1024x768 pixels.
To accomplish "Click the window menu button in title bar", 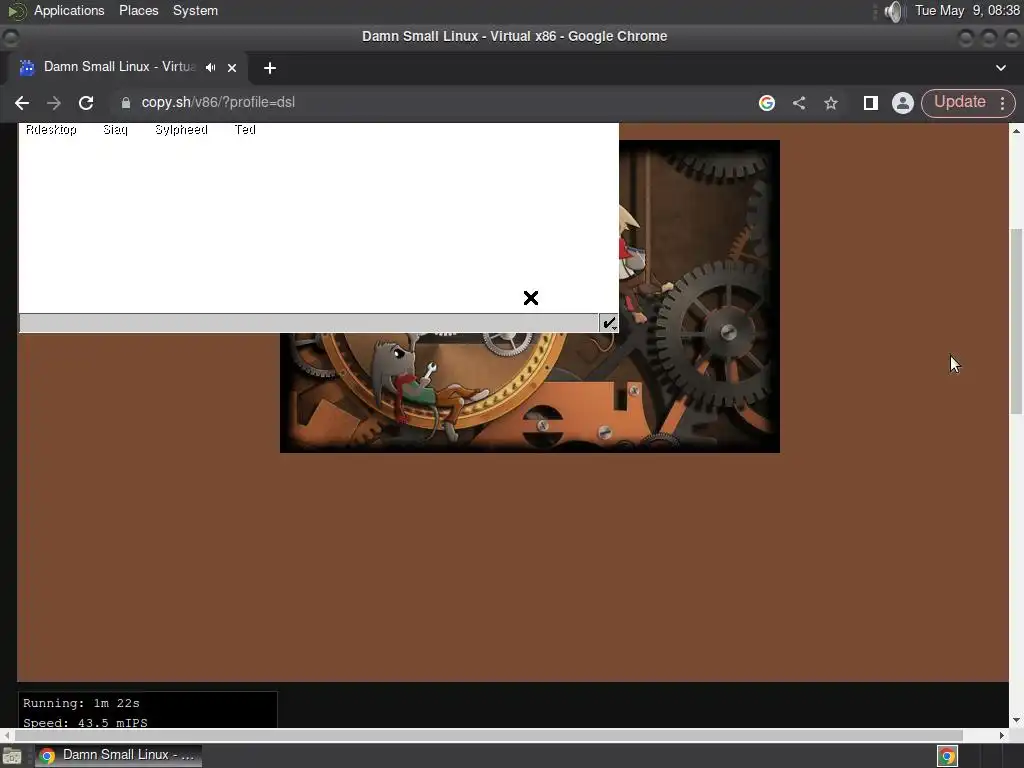I will pos(10,37).
